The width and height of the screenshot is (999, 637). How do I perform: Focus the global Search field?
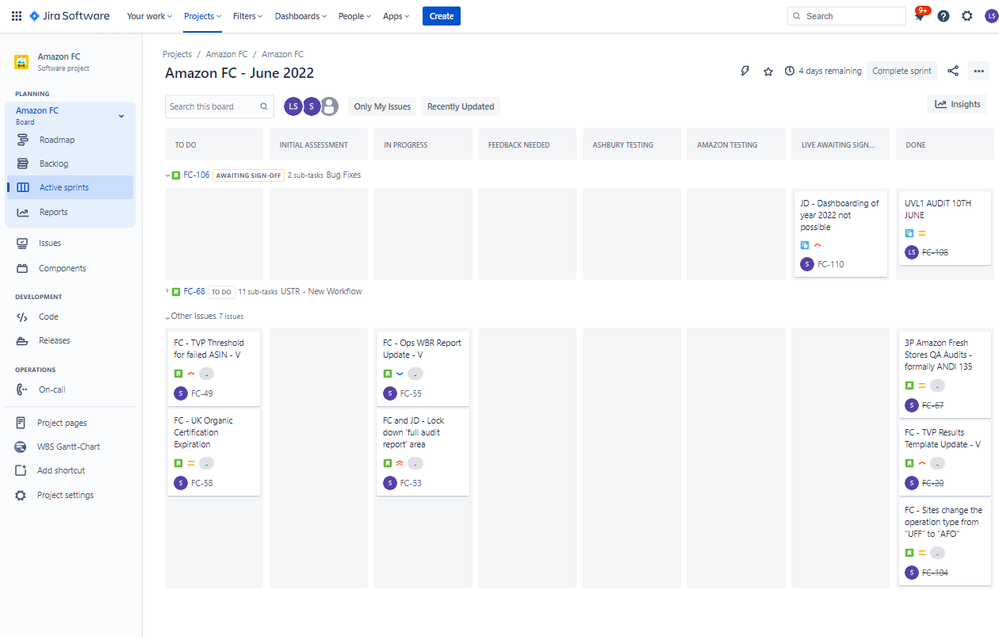(847, 16)
